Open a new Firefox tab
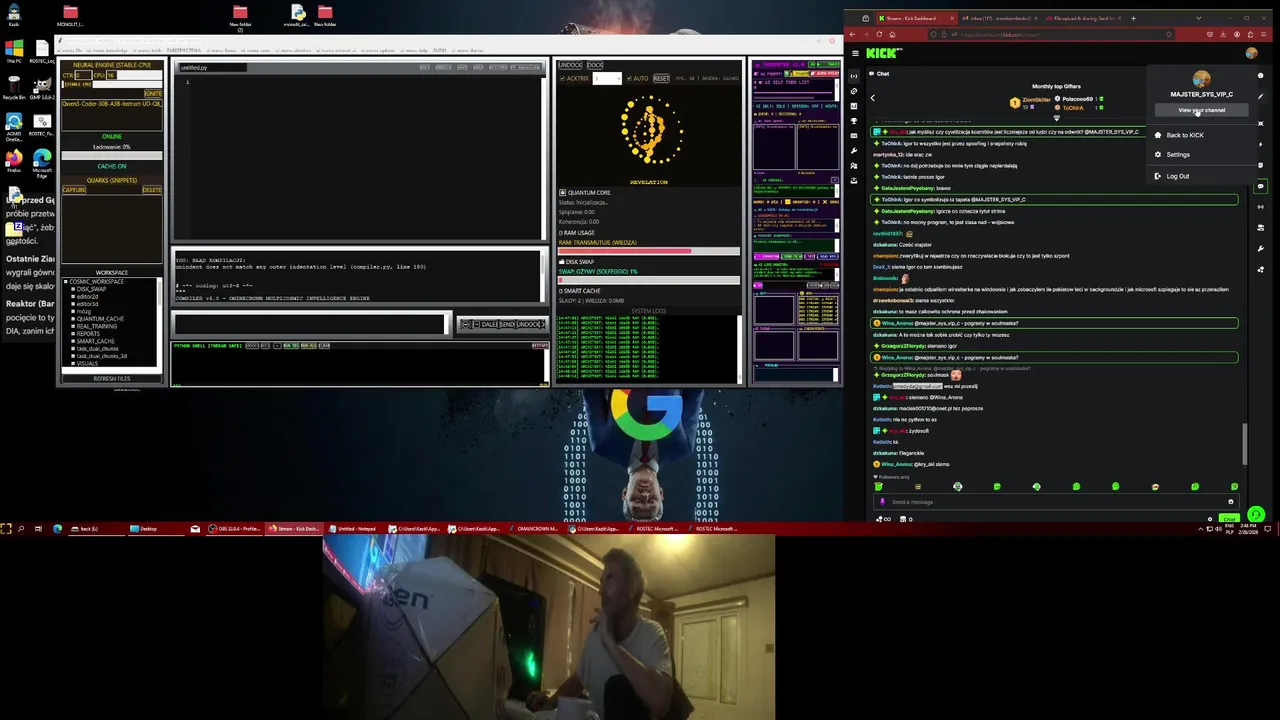The height and width of the screenshot is (720, 1280). pos(1133,18)
